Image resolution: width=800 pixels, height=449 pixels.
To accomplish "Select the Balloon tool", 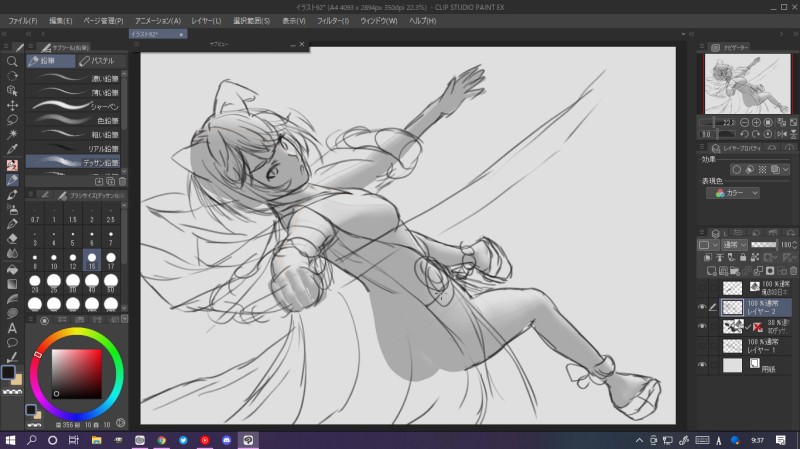I will [12, 343].
